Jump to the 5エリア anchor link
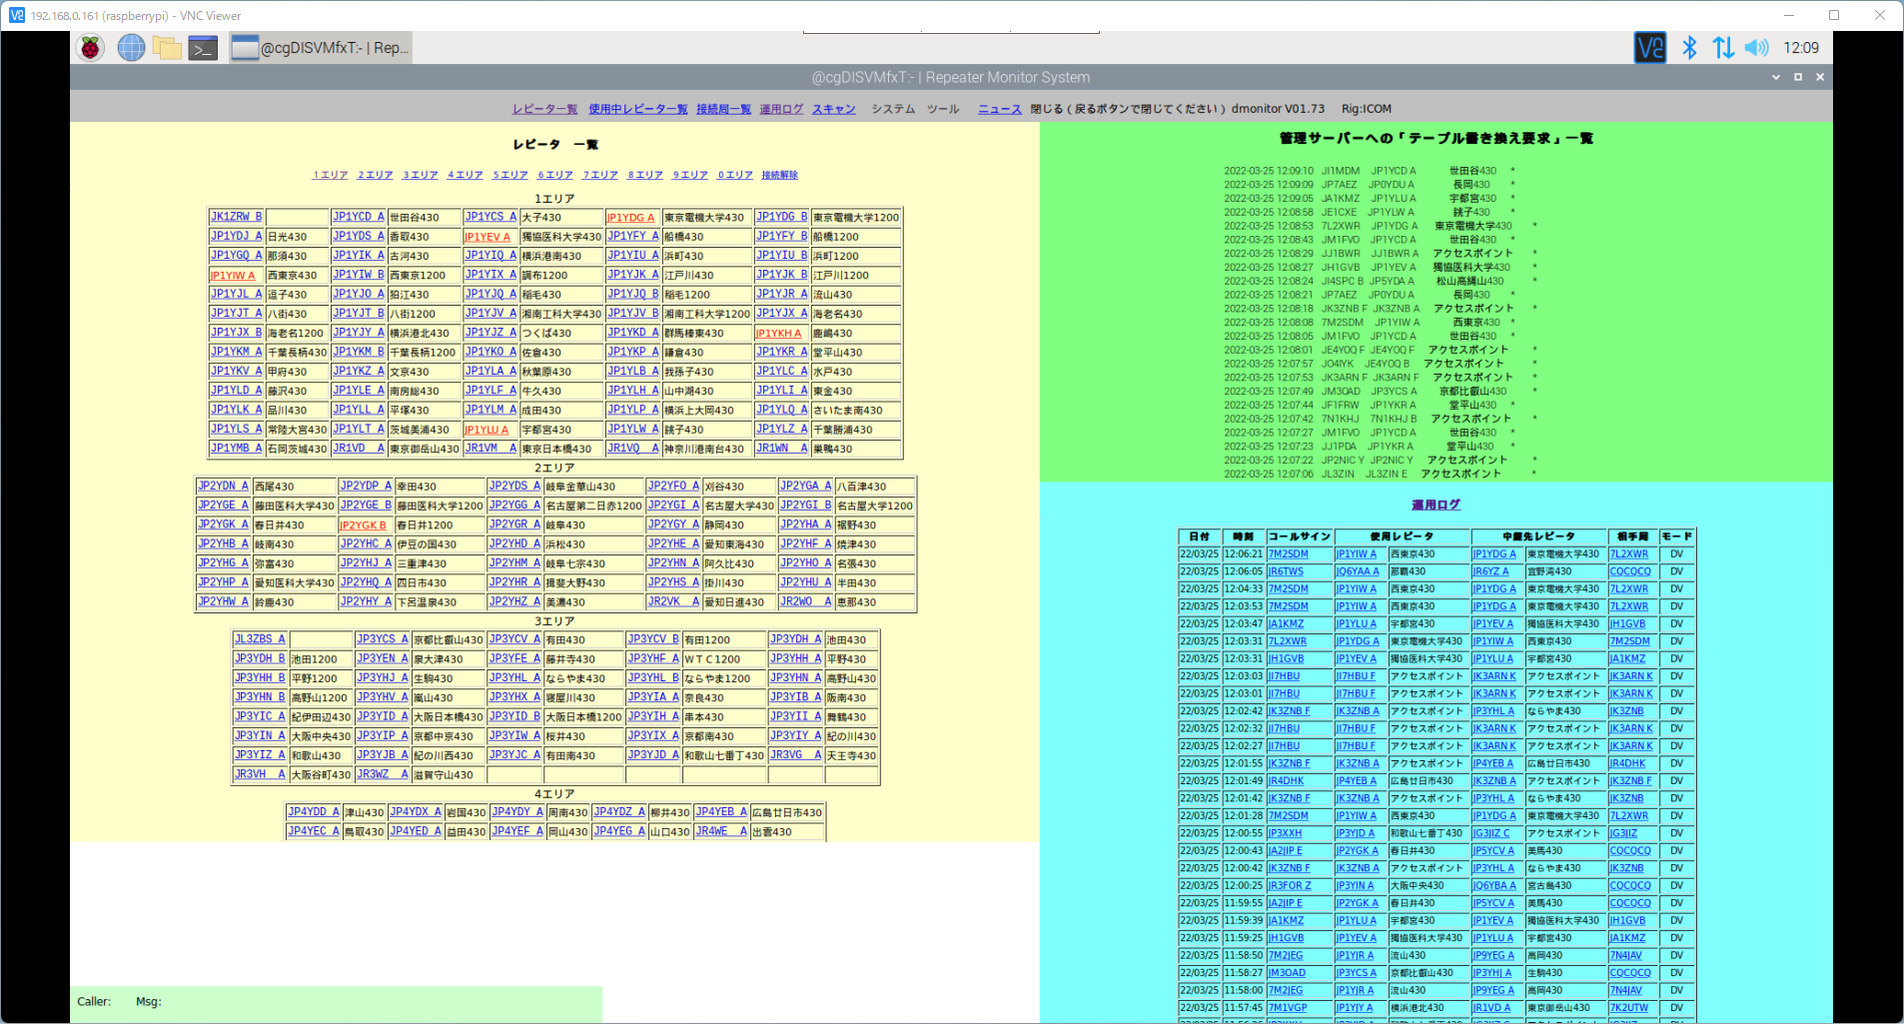The height and width of the screenshot is (1024, 1904). tap(510, 175)
